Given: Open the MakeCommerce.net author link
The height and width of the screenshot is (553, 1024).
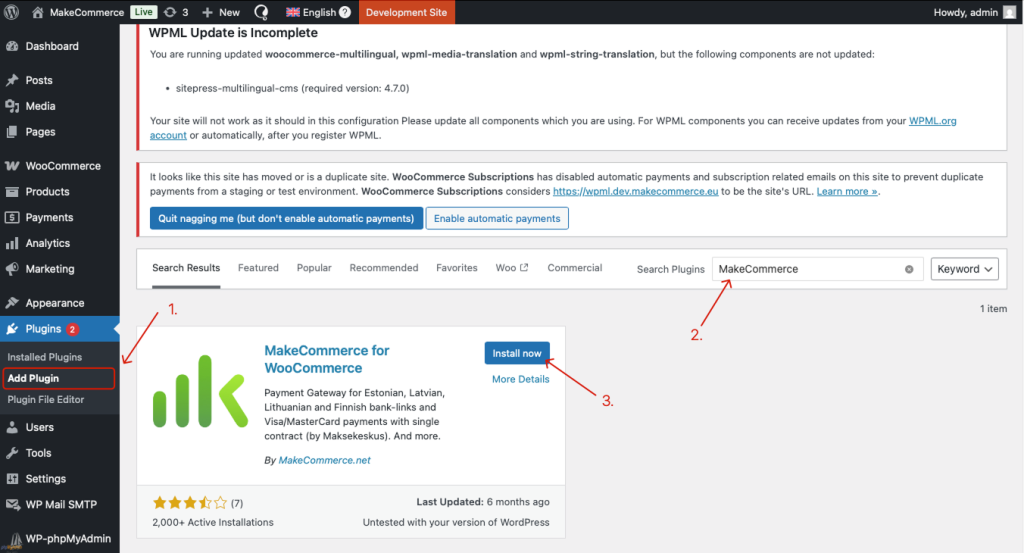Looking at the screenshot, I should click(x=325, y=460).
